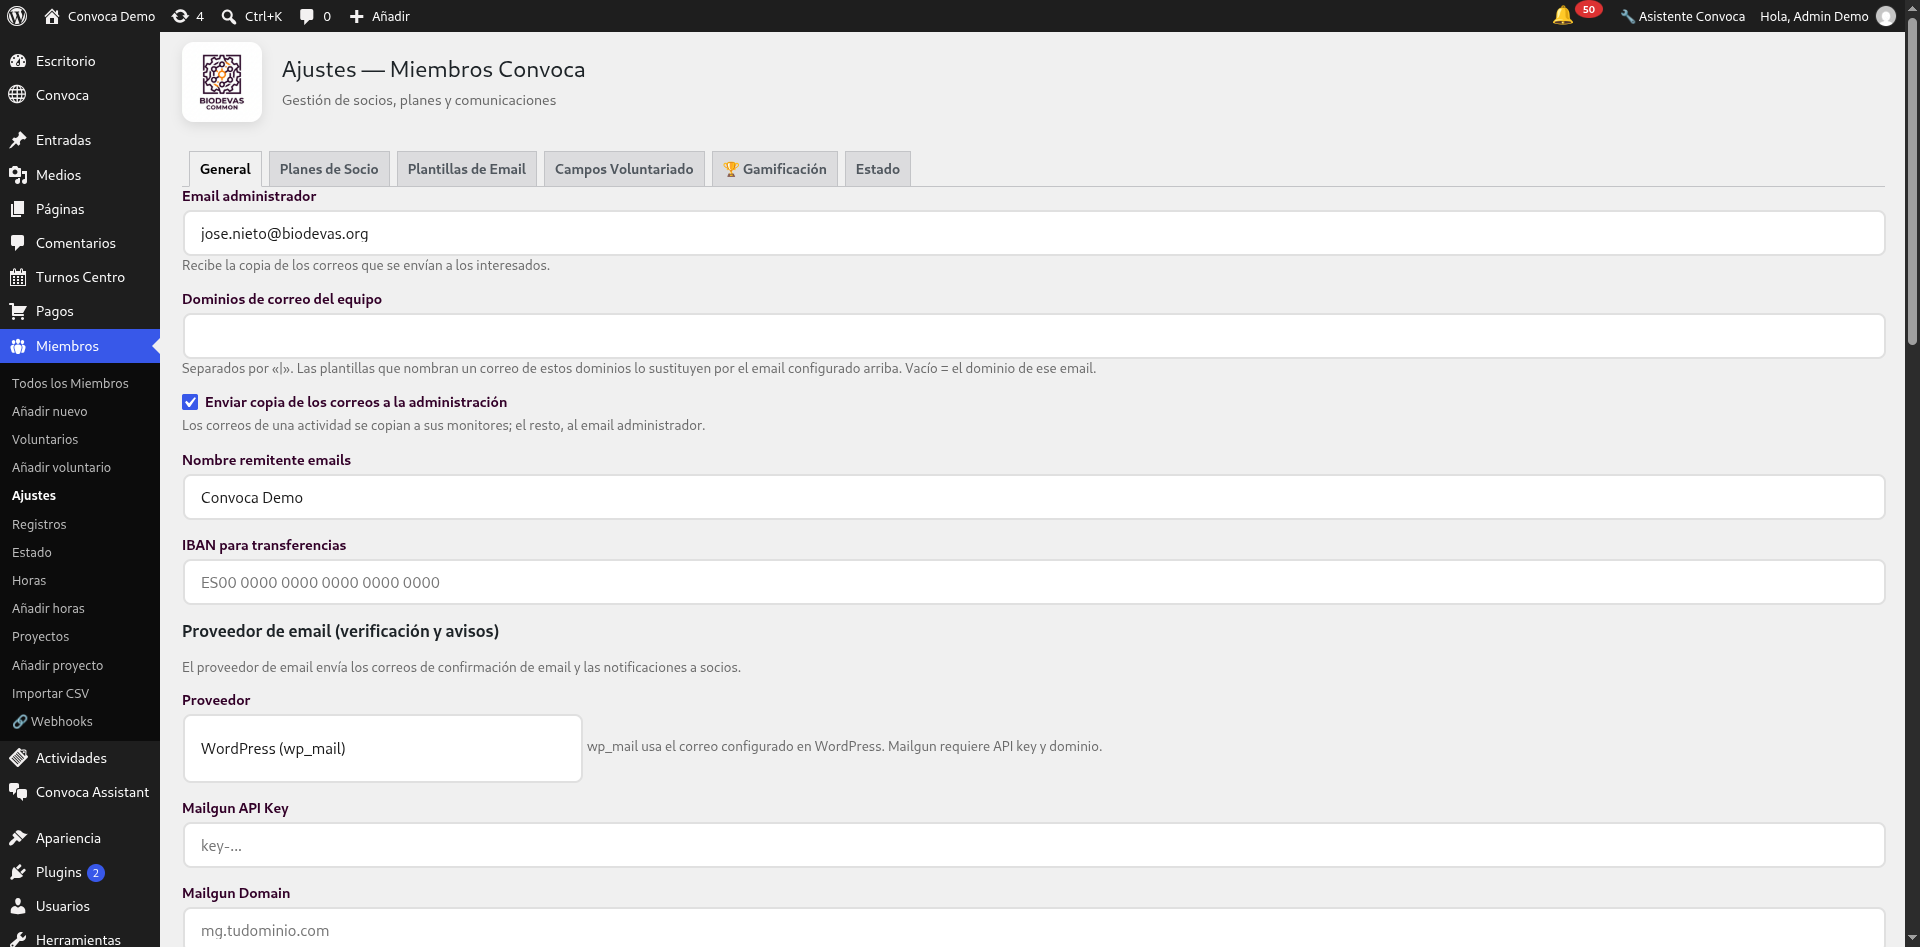The height and width of the screenshot is (947, 1920).
Task: Open Usuarios menu item
Action: click(x=80, y=906)
